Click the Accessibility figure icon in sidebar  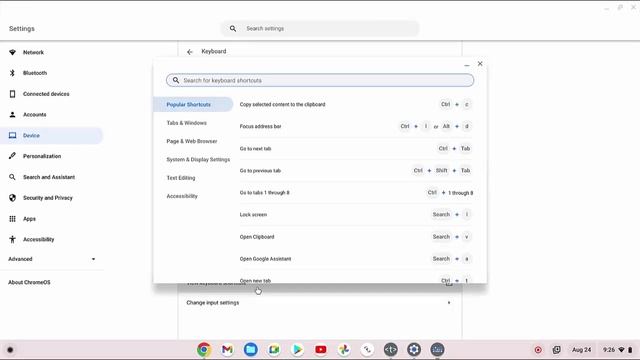[12, 240]
